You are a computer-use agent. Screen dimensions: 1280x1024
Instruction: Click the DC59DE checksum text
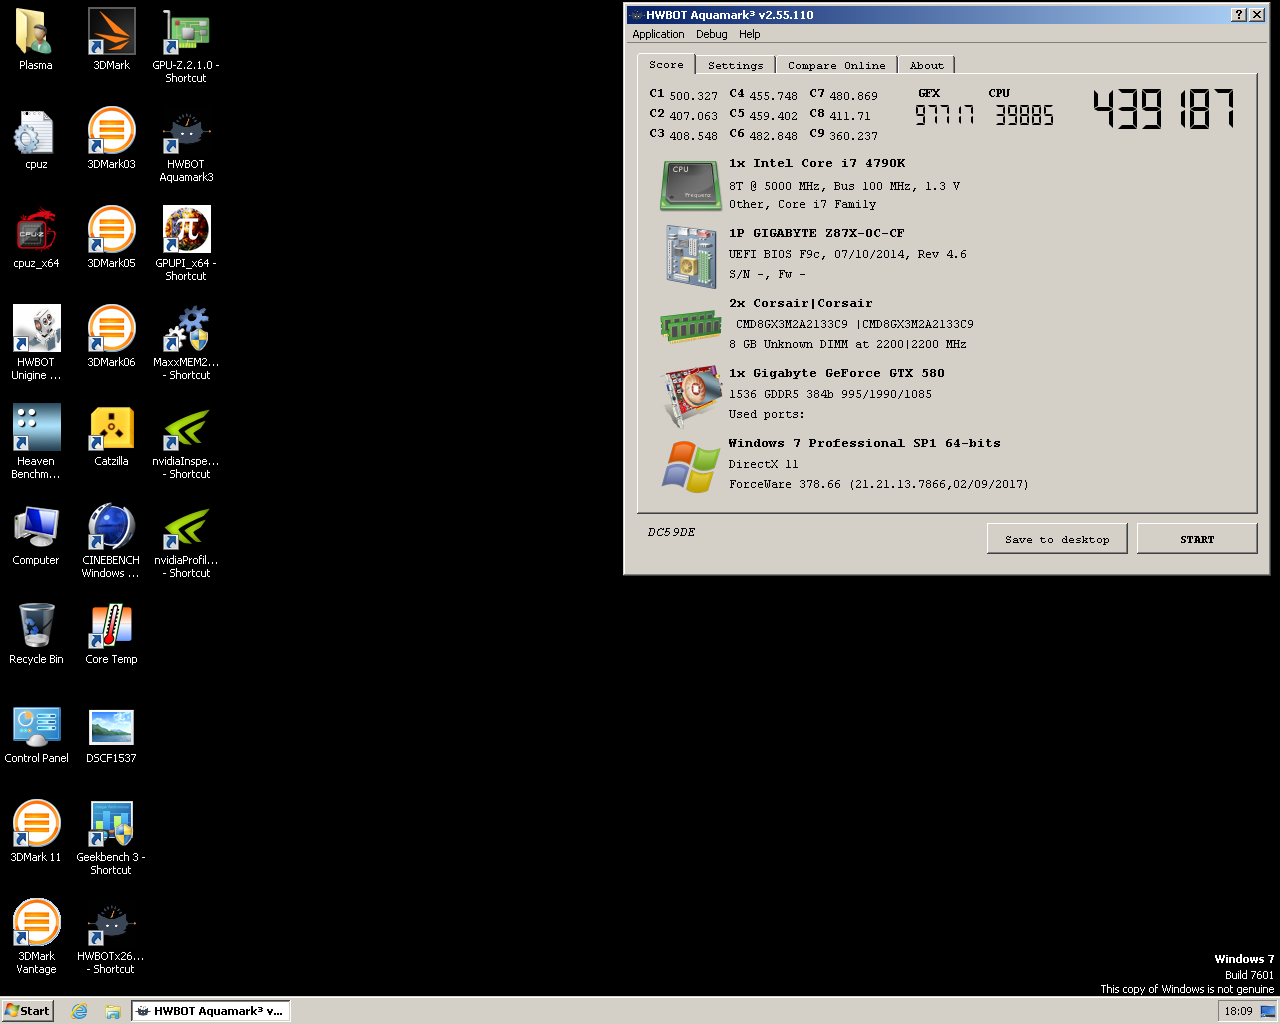671,532
